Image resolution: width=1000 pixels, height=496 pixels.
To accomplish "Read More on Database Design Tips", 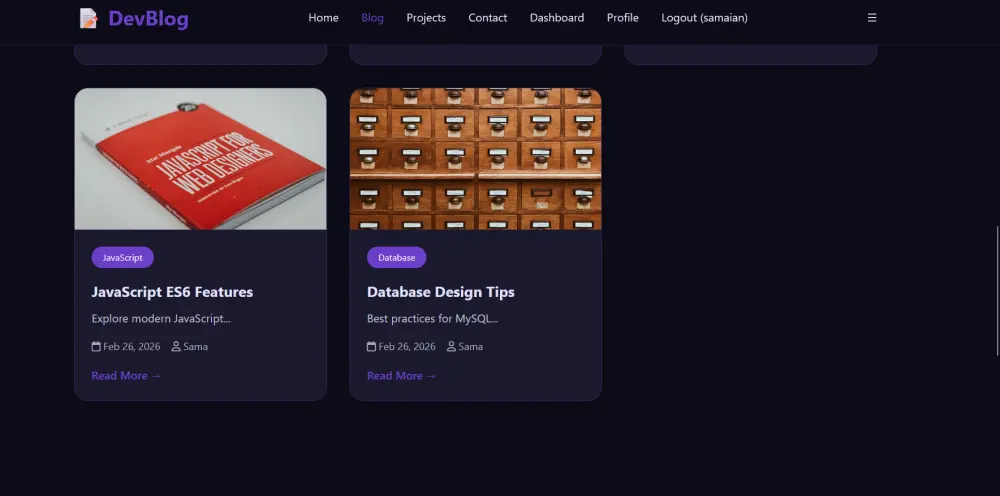I will [x=402, y=376].
